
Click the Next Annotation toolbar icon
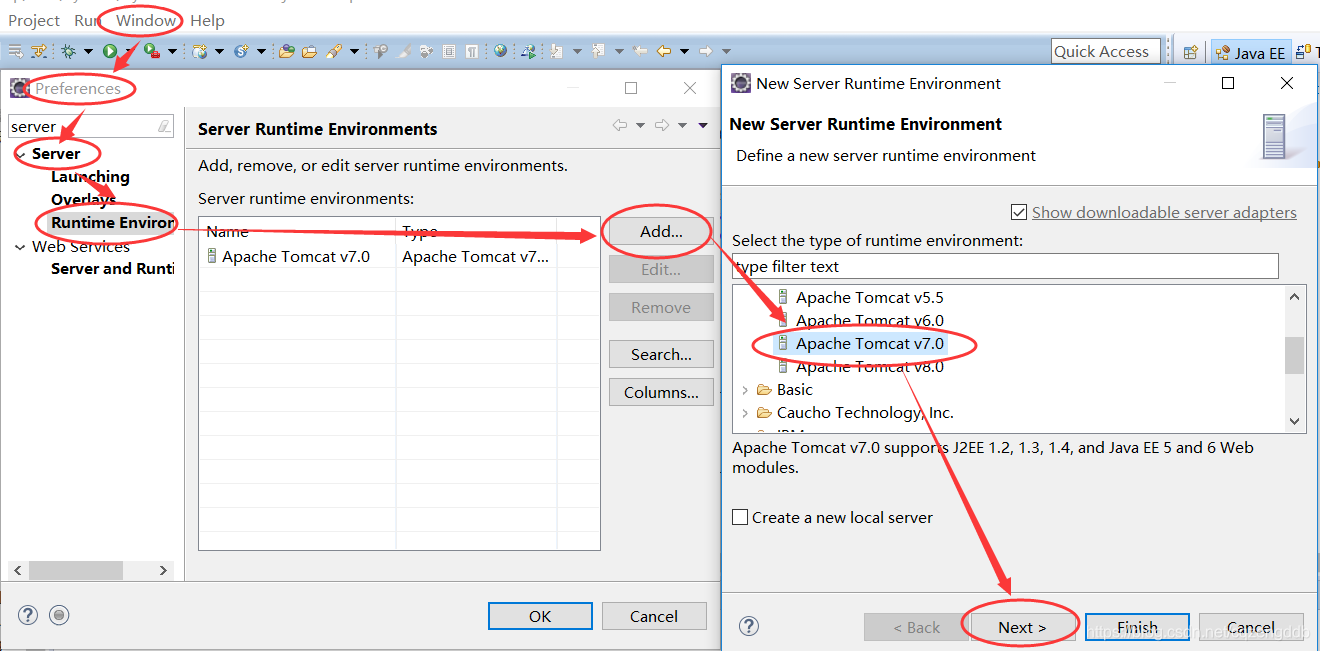click(555, 51)
